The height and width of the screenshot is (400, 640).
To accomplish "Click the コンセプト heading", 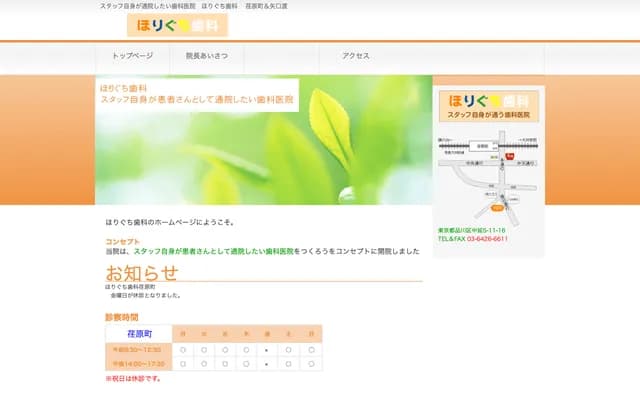I will click(x=123, y=242).
